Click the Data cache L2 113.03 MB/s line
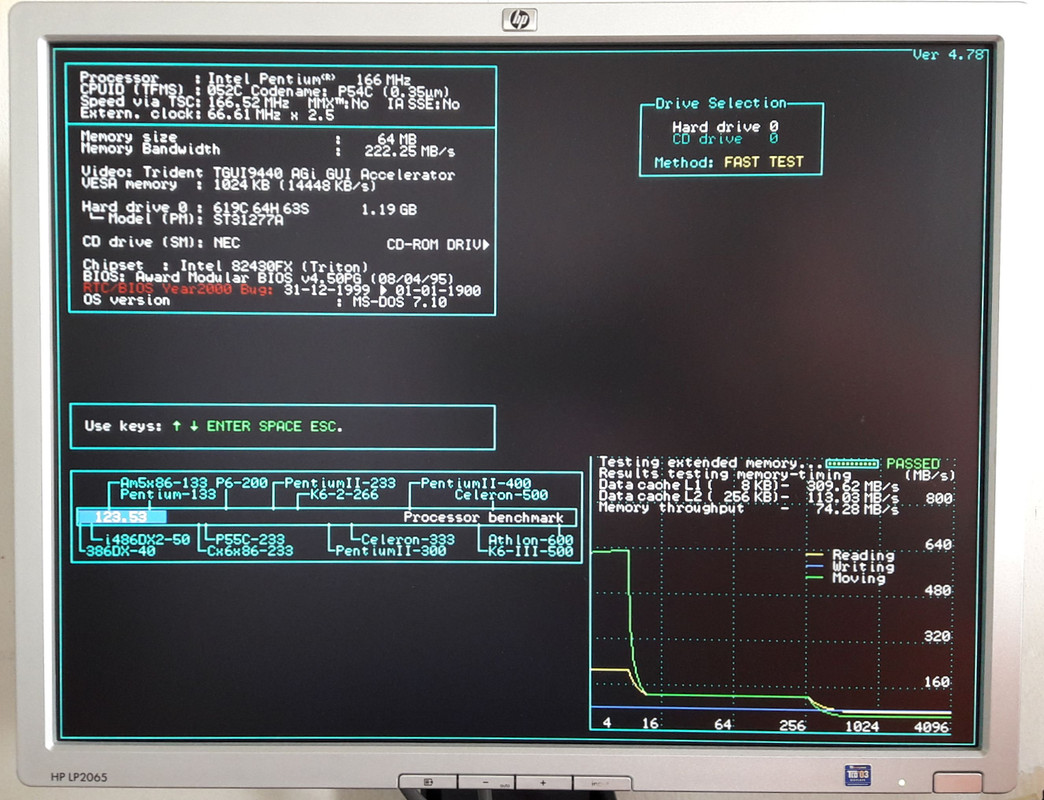This screenshot has width=1044, height=800. click(x=749, y=497)
